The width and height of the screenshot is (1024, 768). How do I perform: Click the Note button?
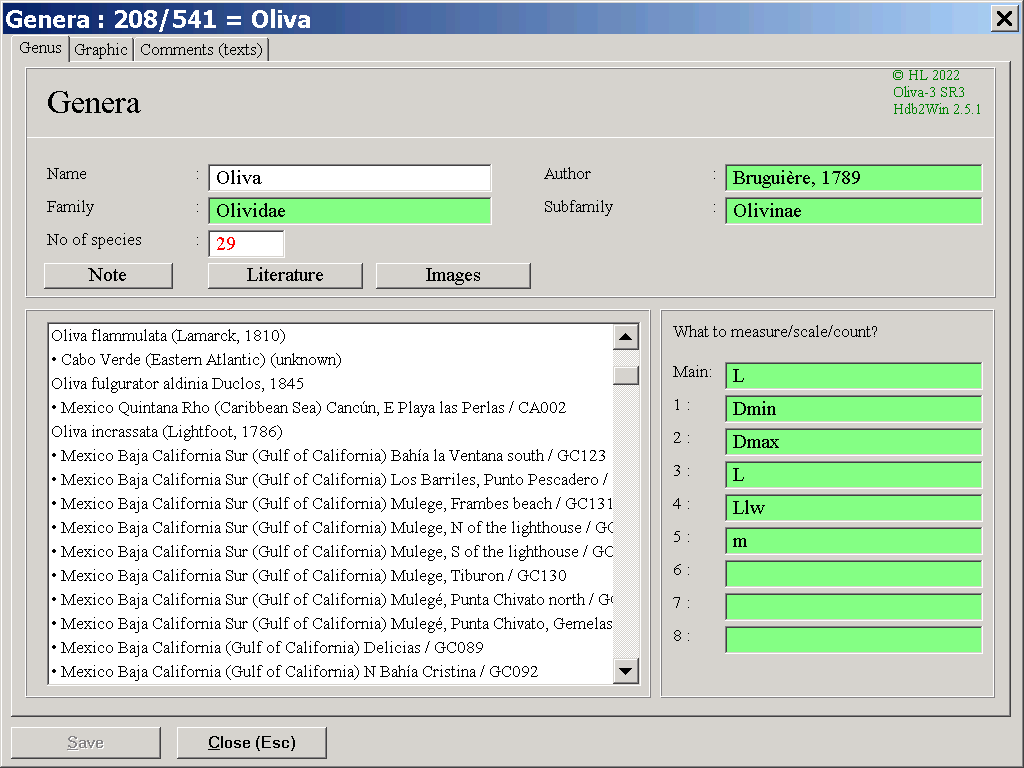point(108,276)
